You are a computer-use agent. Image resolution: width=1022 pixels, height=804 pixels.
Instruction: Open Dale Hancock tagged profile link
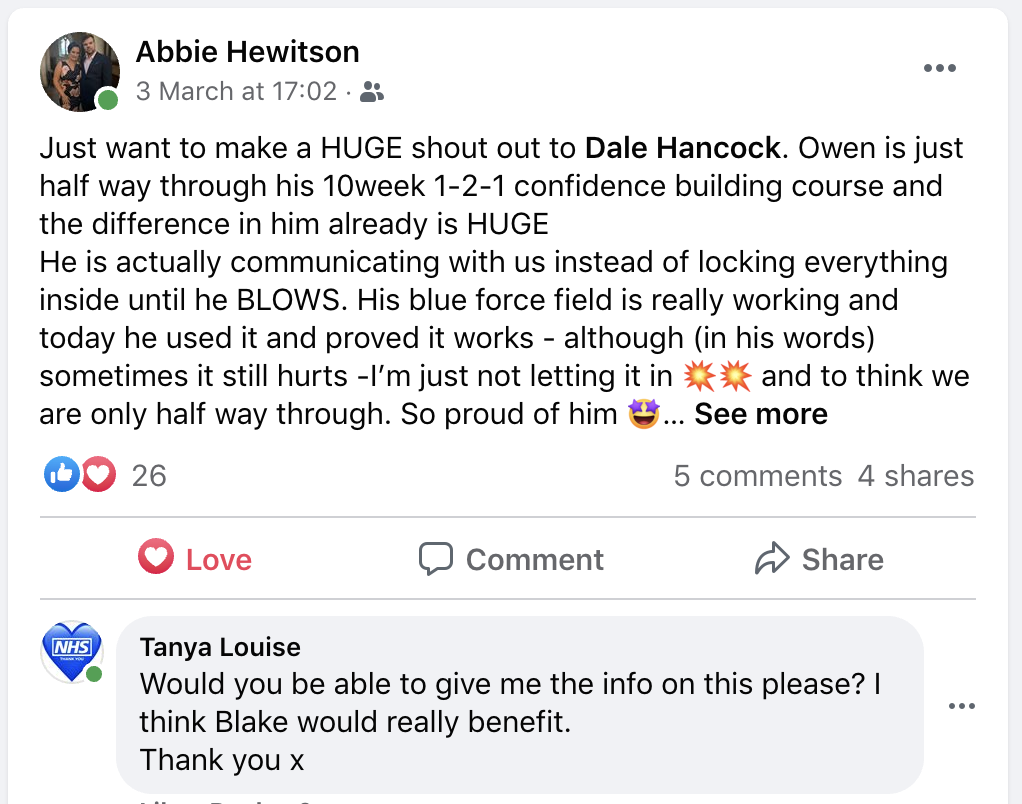pyautogui.click(x=682, y=148)
